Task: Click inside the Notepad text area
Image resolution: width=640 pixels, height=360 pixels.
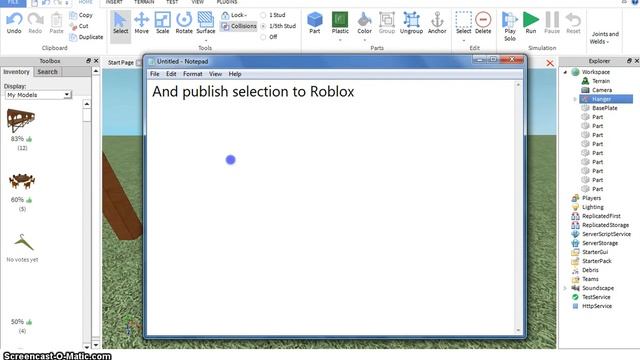Action: (x=331, y=208)
